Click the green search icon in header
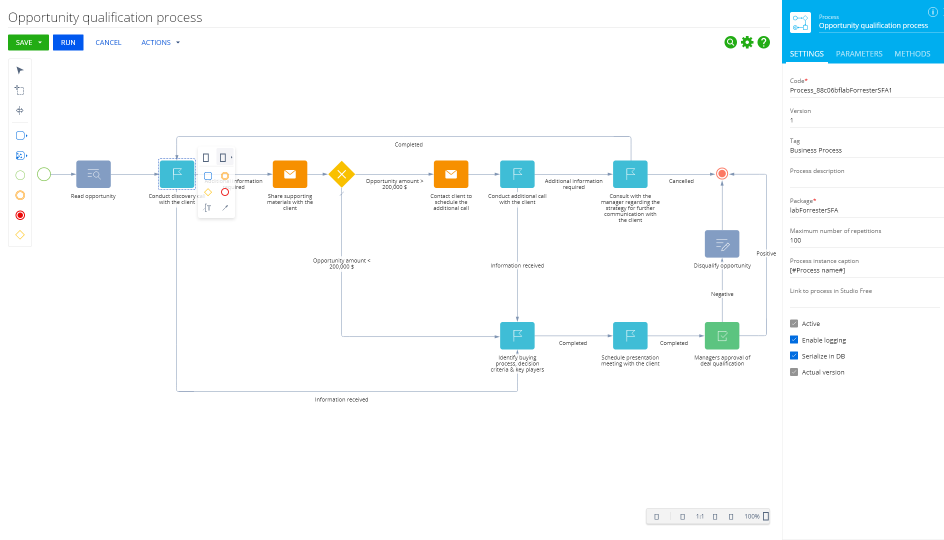The image size is (944, 540). 731,42
